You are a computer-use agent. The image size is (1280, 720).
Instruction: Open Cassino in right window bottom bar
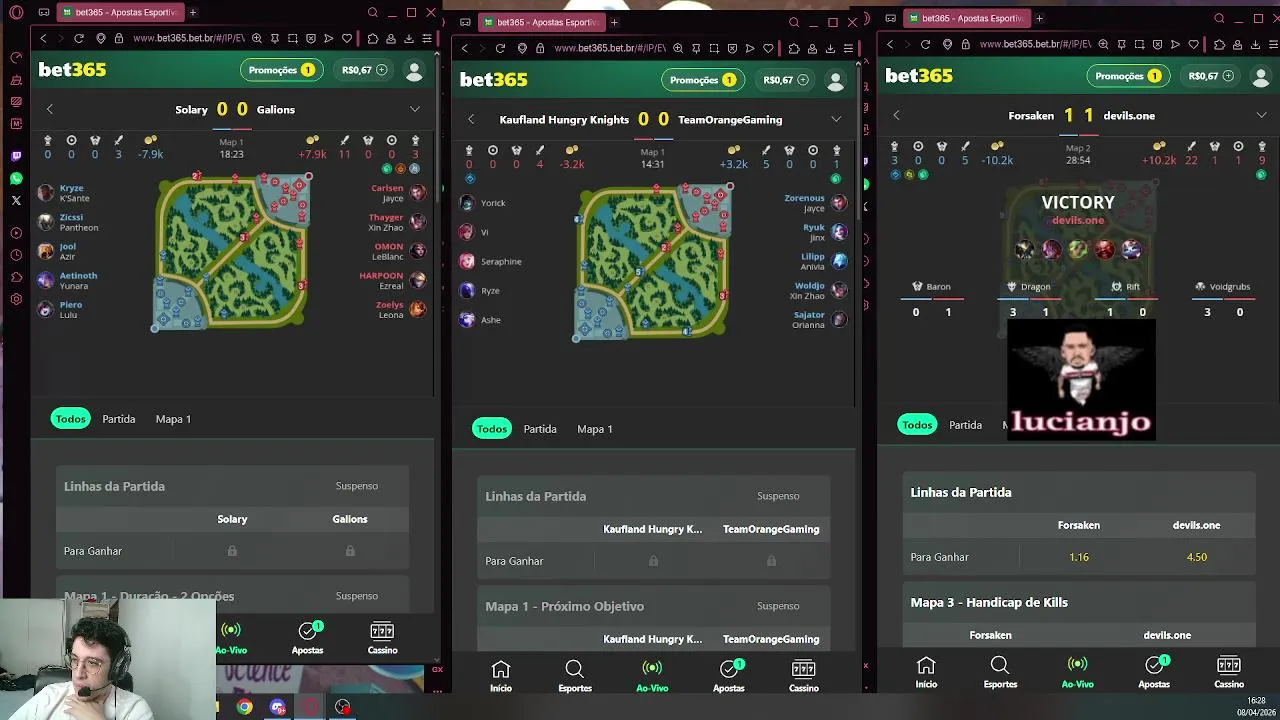pyautogui.click(x=1229, y=672)
